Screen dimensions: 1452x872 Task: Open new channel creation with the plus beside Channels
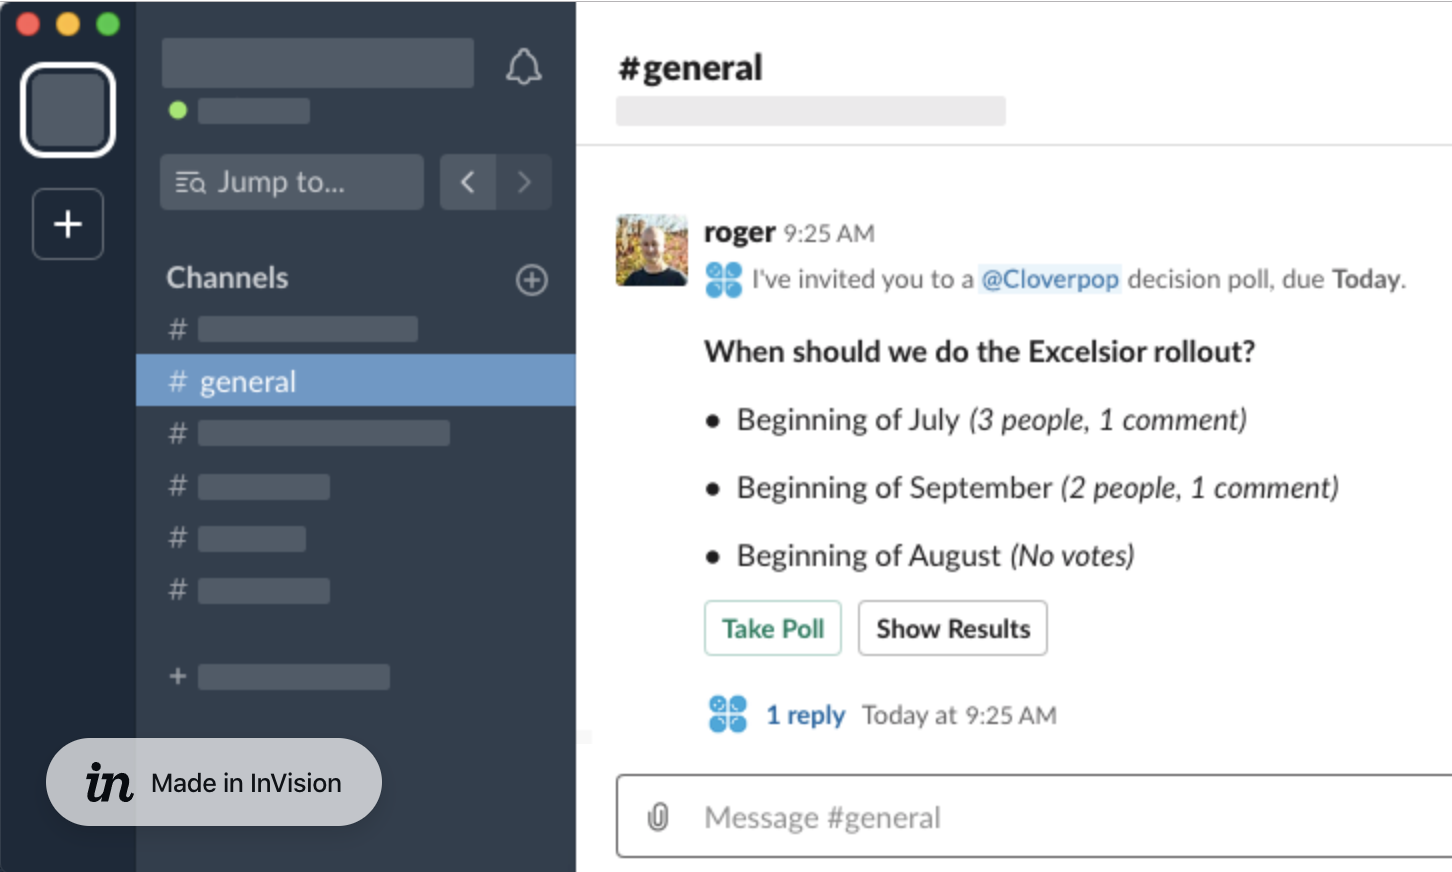point(531,280)
